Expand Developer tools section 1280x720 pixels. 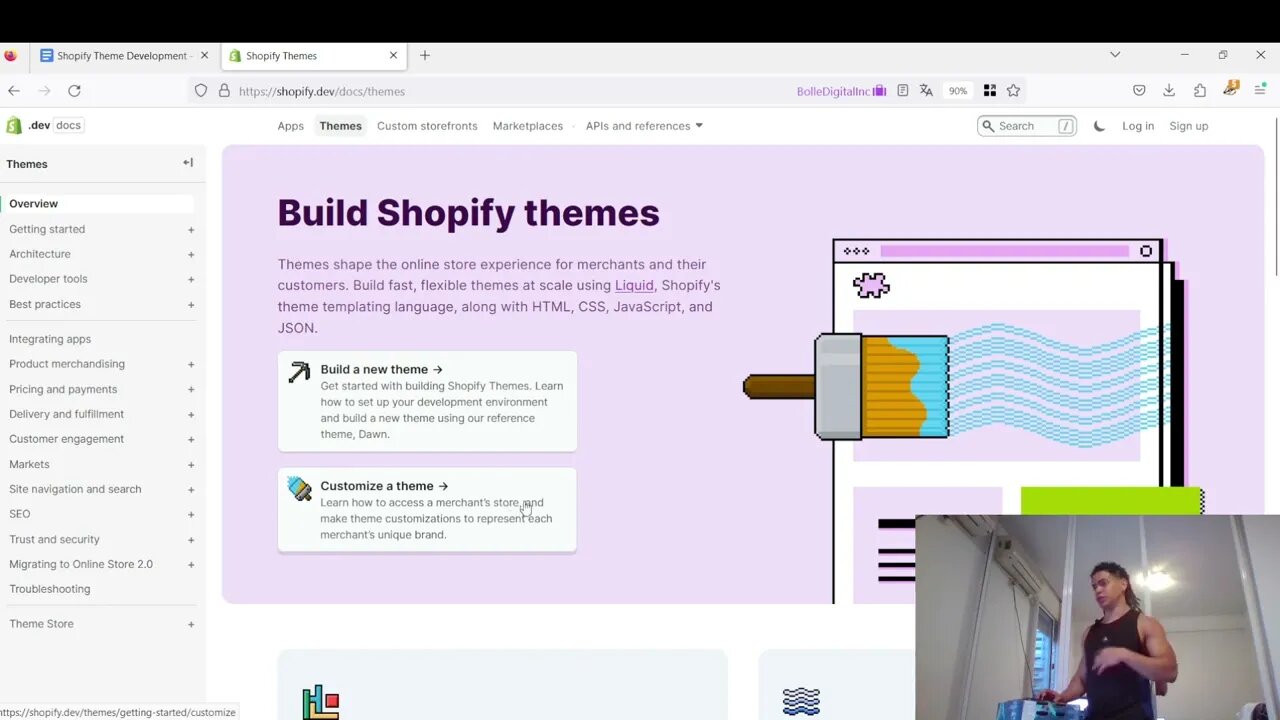pyautogui.click(x=191, y=279)
